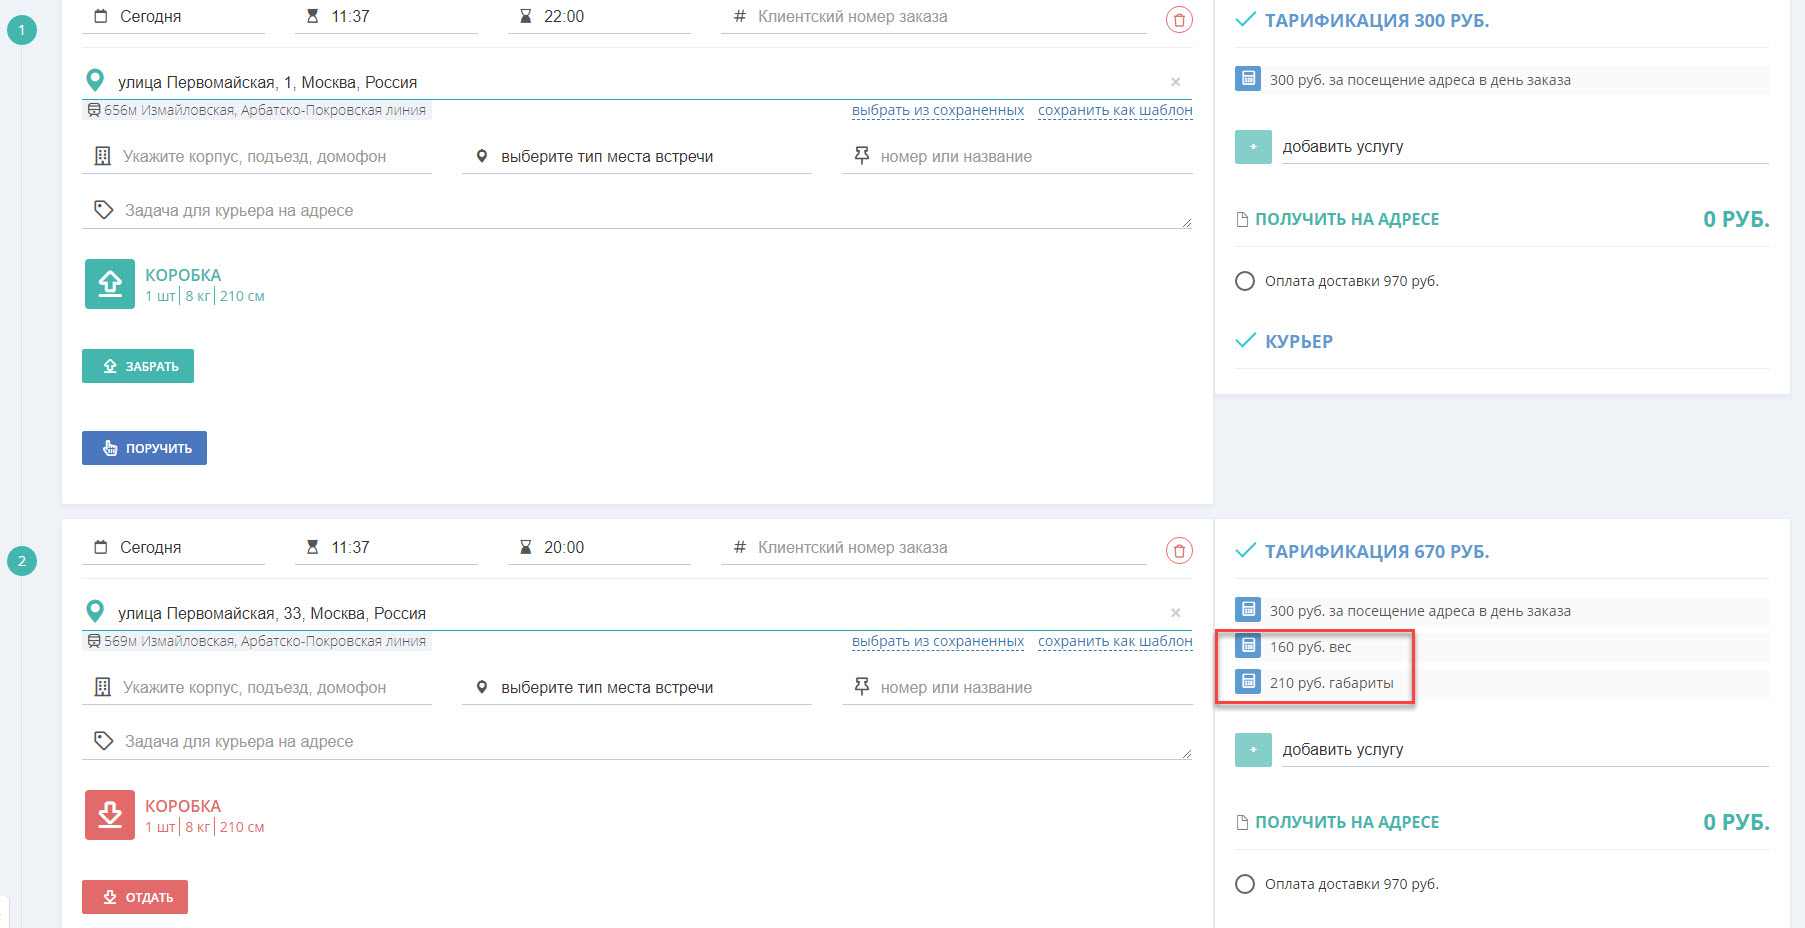Focus Задача для курьера на адресе, order 2

[637, 741]
